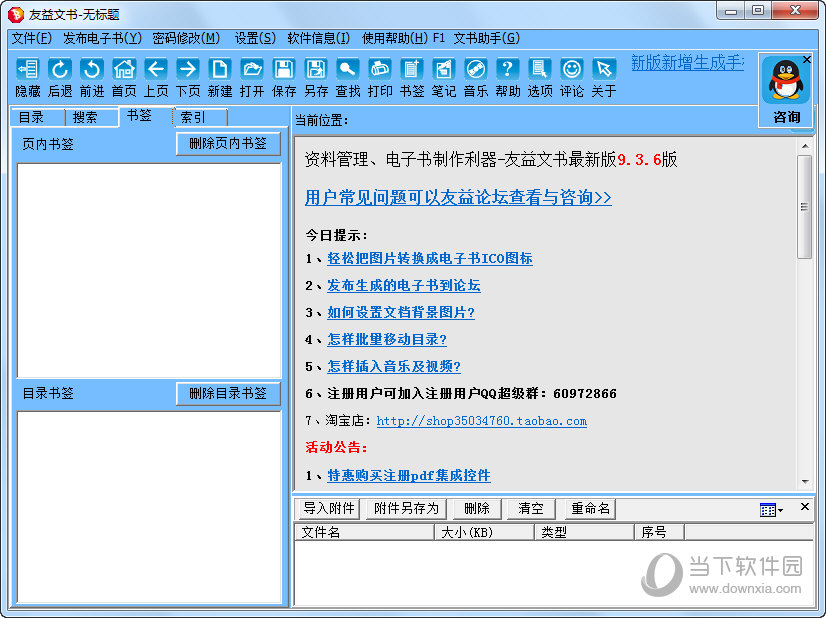Screen dimensions: 826x618
Task: Click the content scrollbar up arrow
Action: 804,145
